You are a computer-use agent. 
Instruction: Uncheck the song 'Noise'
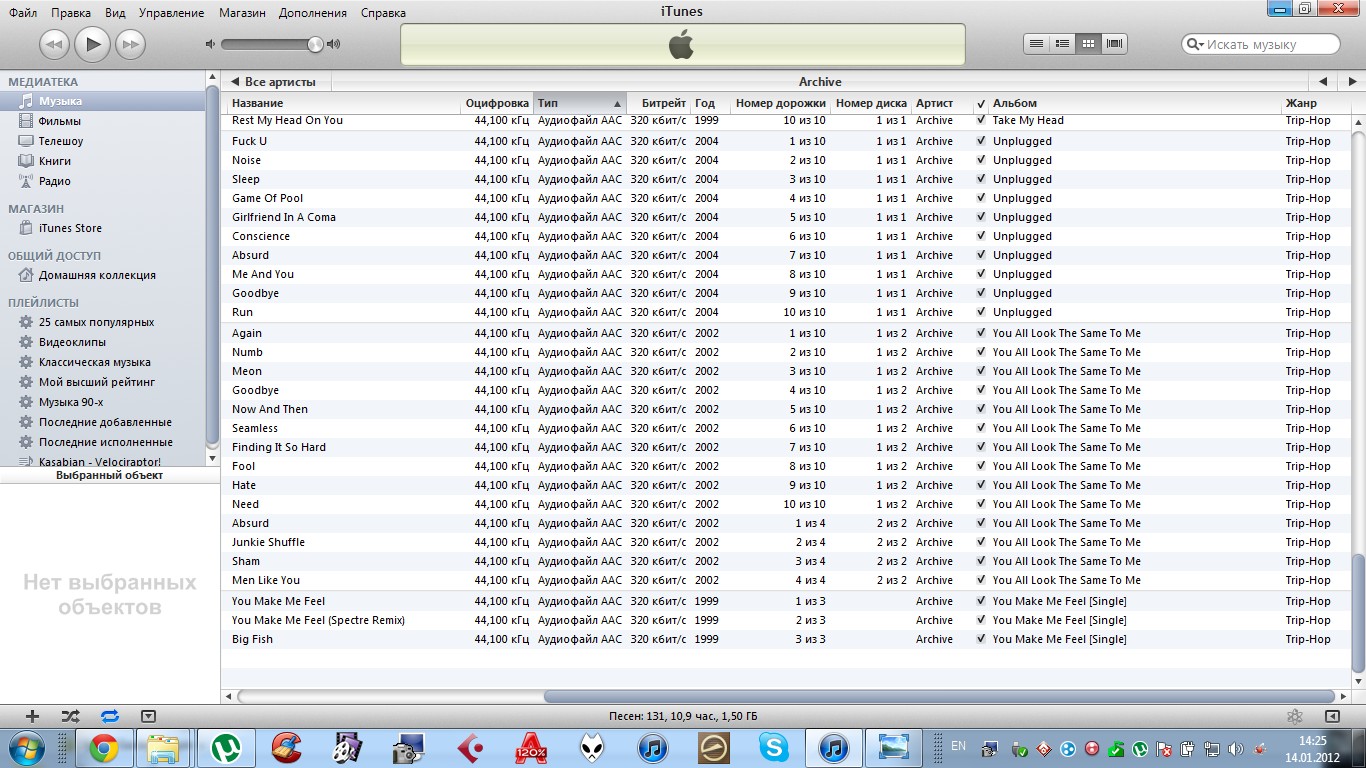(x=981, y=160)
